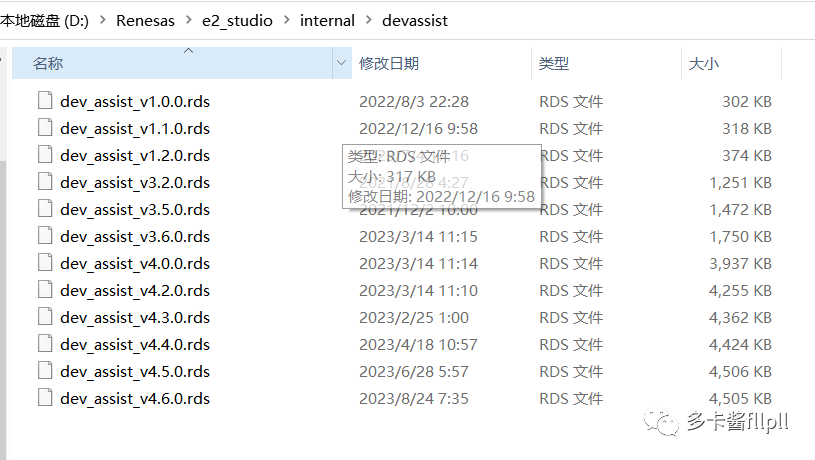Select file name dev_assist_v1.1.0.rds
The width and height of the screenshot is (815, 460).
(x=135, y=128)
